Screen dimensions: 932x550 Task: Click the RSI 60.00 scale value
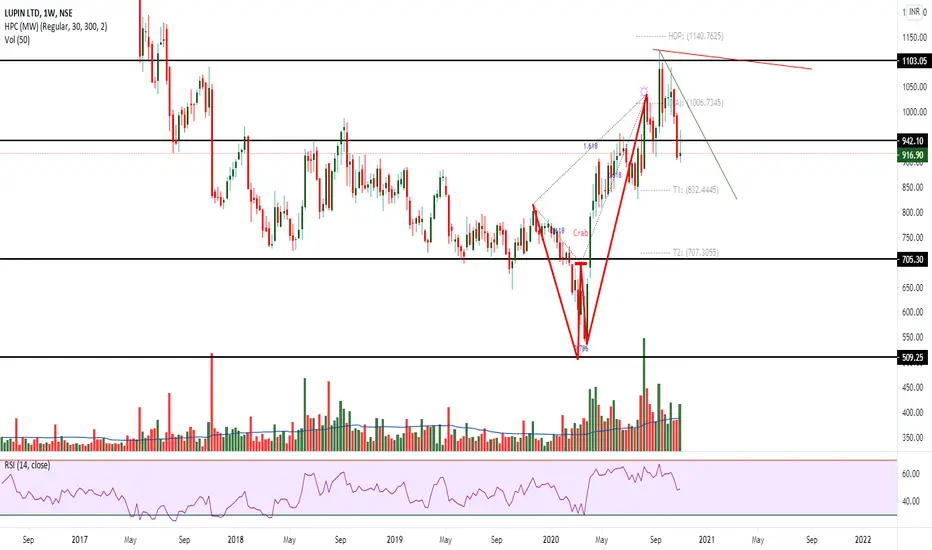click(911, 474)
